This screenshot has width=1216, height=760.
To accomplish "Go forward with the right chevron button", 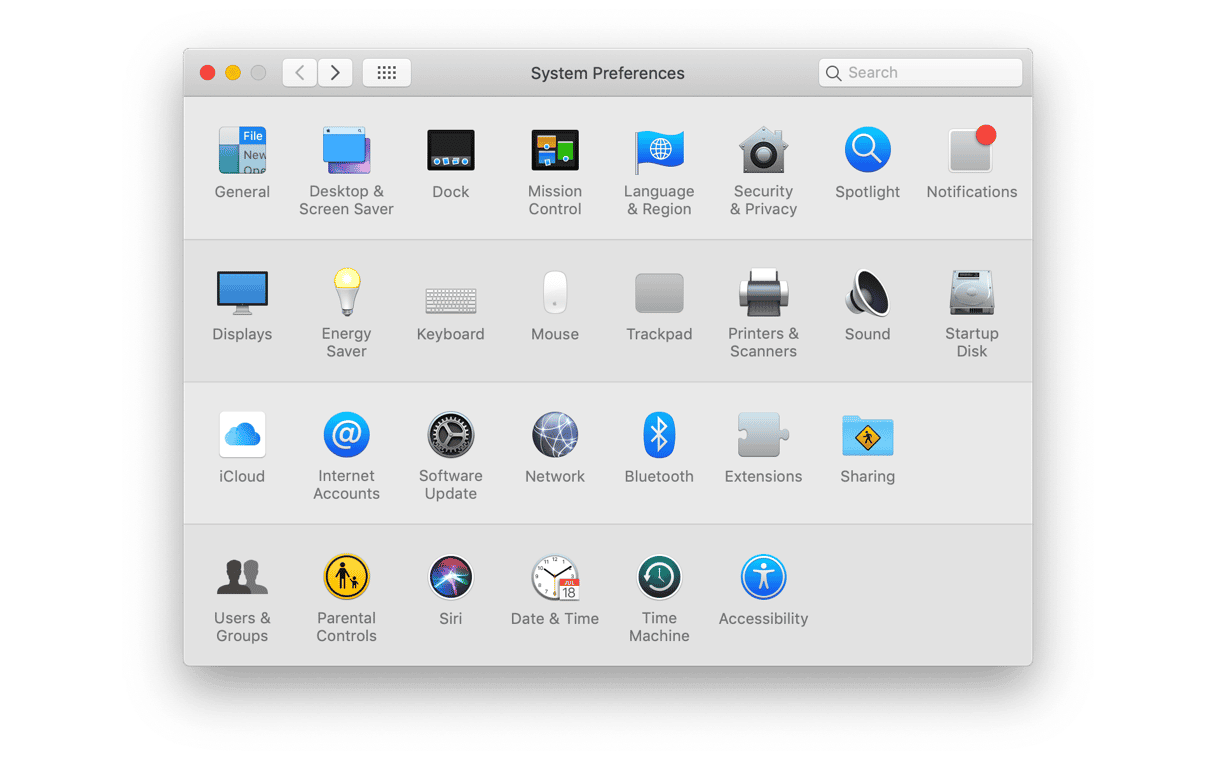I will point(335,73).
